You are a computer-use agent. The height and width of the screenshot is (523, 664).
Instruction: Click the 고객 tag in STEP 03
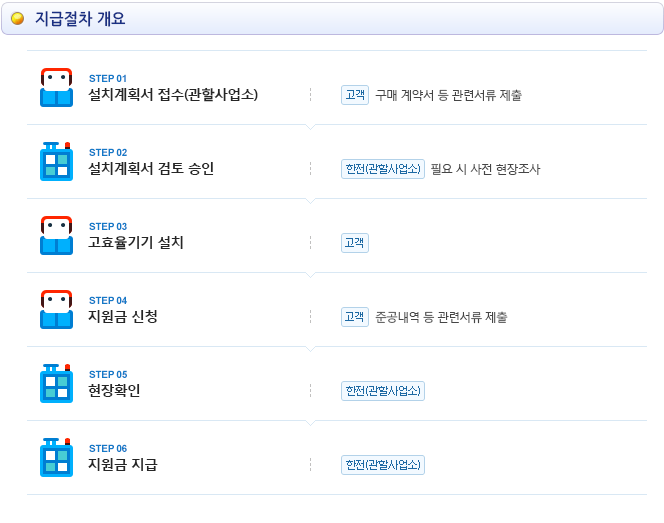click(355, 243)
